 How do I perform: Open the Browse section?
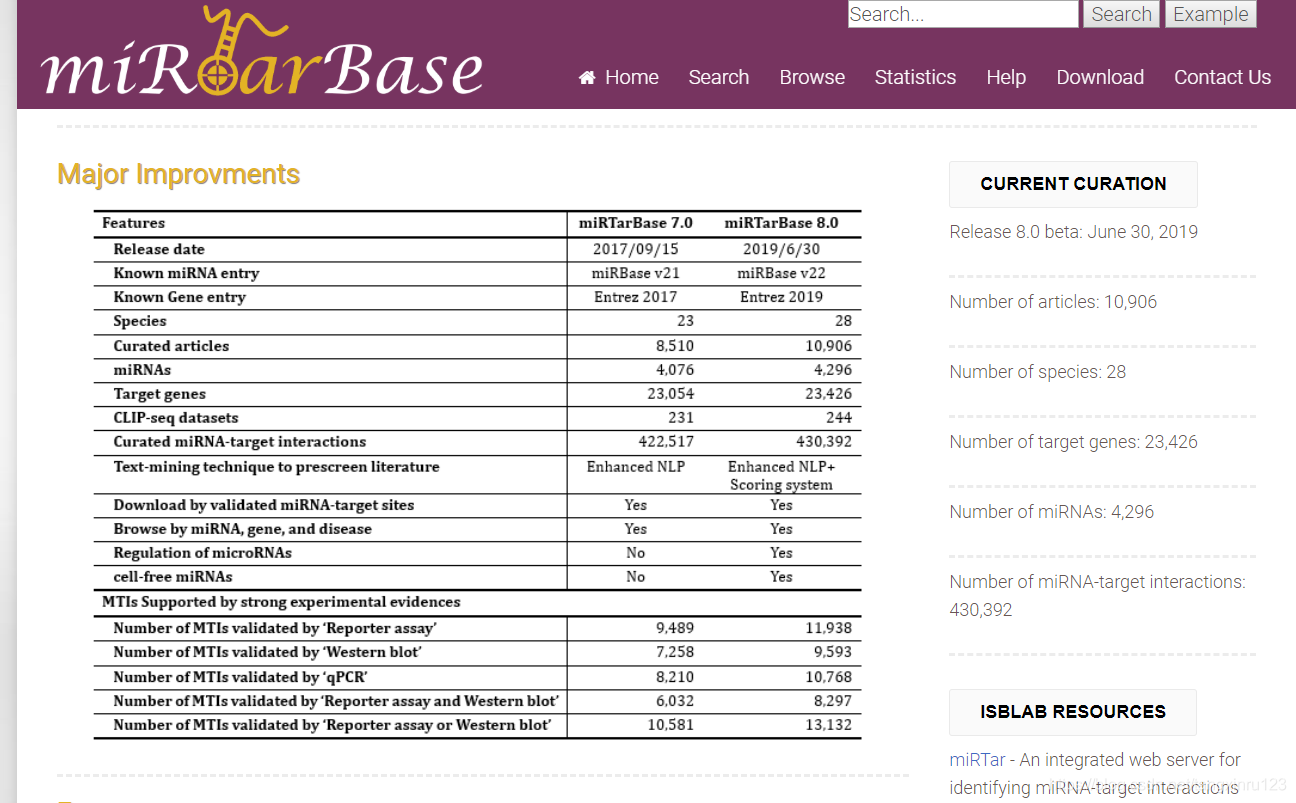click(x=812, y=77)
